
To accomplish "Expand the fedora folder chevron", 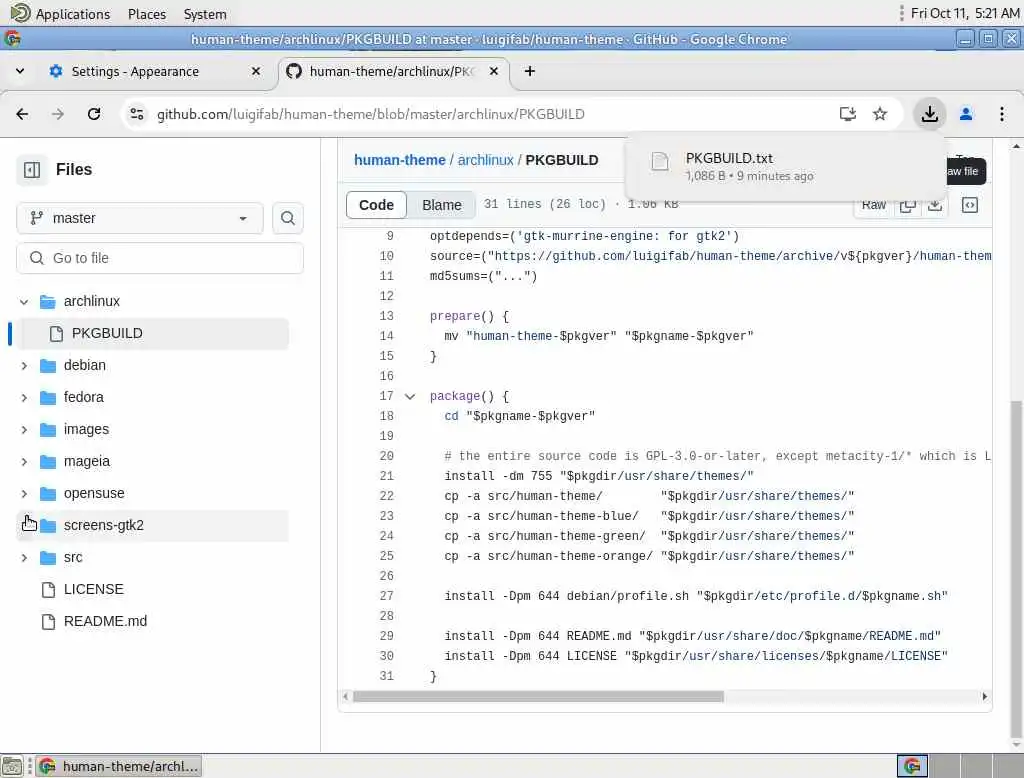I will [x=24, y=398].
